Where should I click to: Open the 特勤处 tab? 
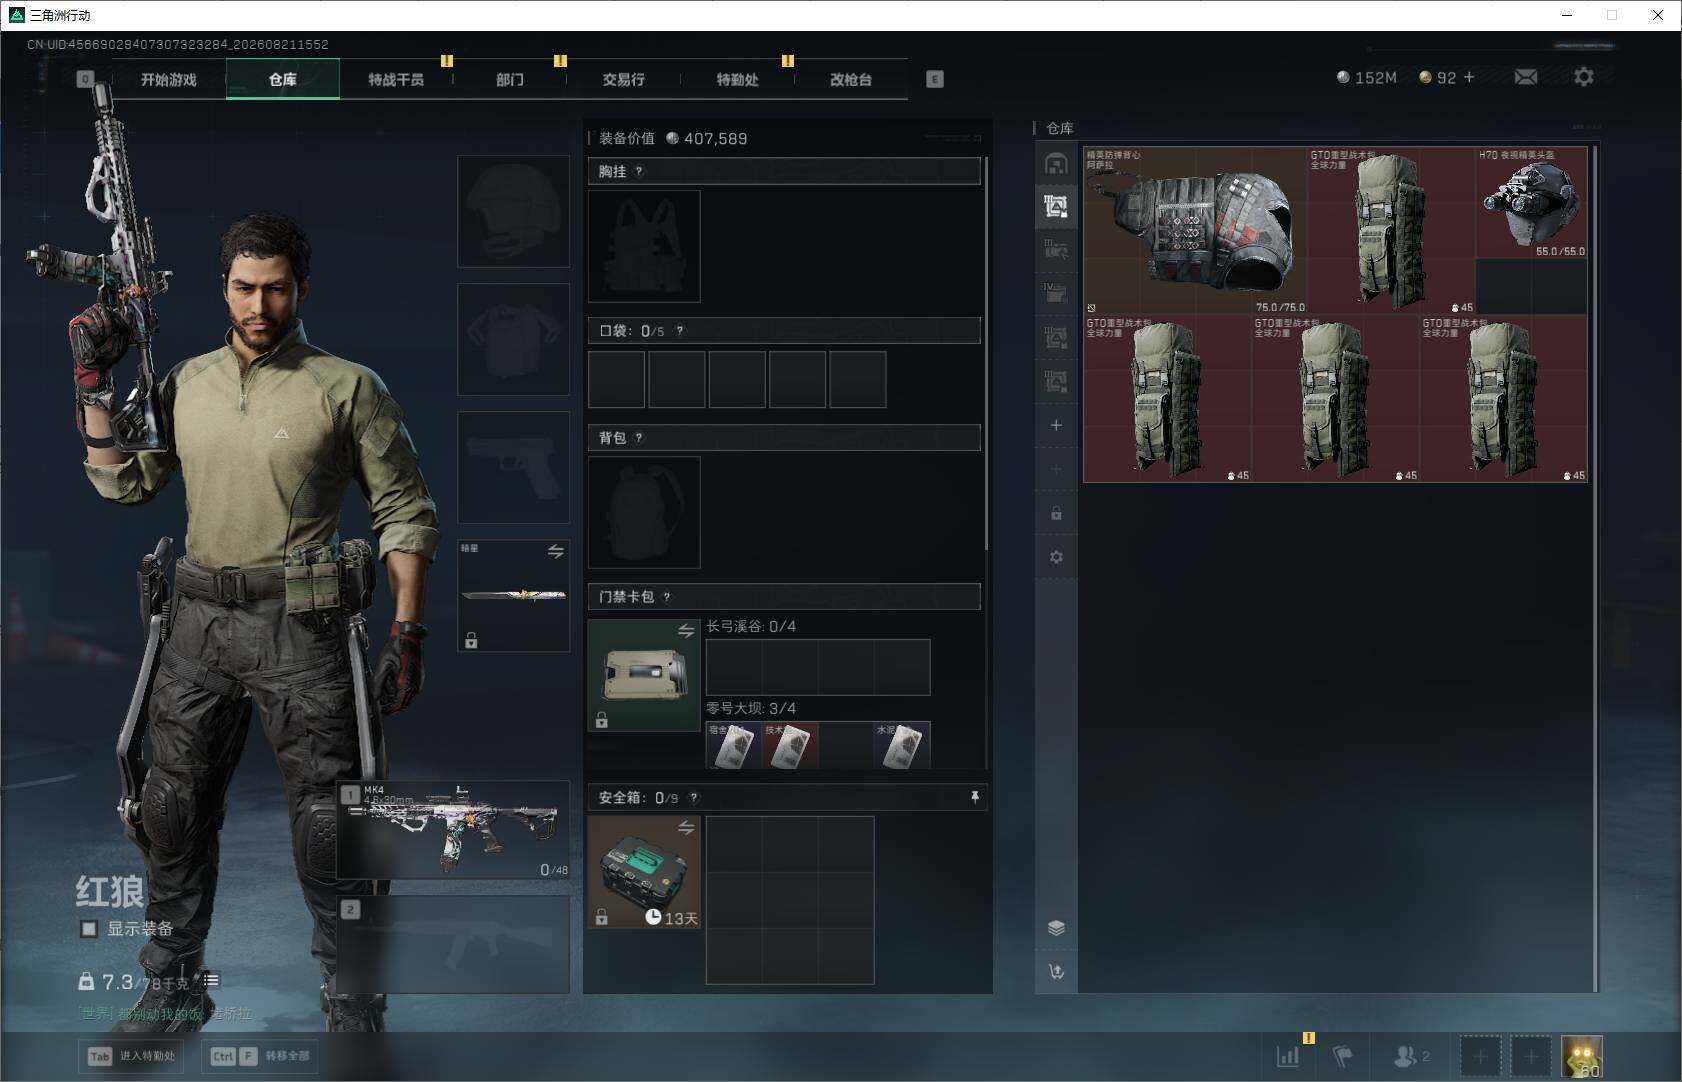click(737, 79)
